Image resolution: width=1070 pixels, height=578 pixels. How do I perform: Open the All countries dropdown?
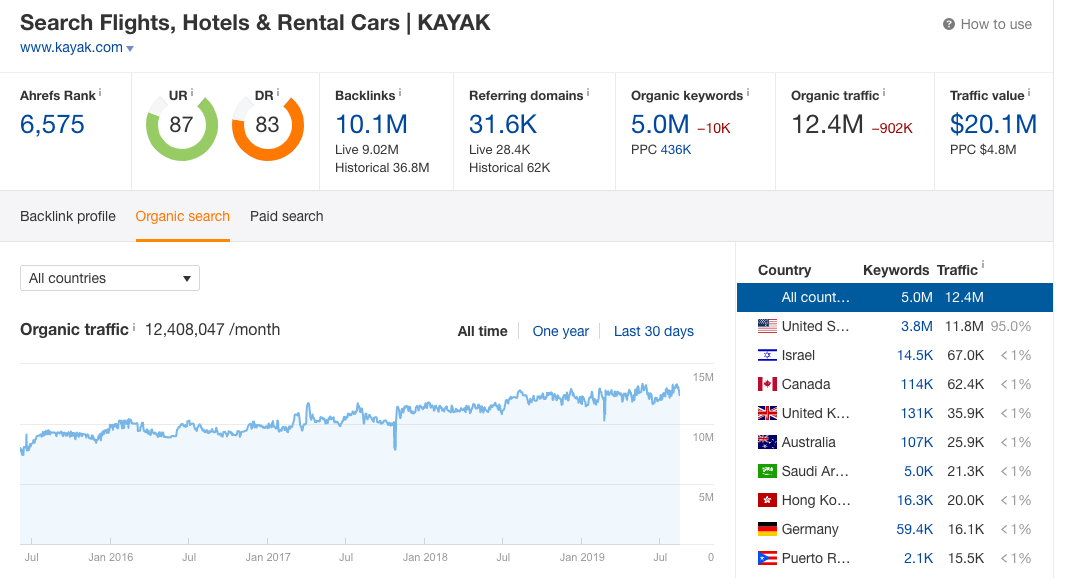tap(109, 278)
